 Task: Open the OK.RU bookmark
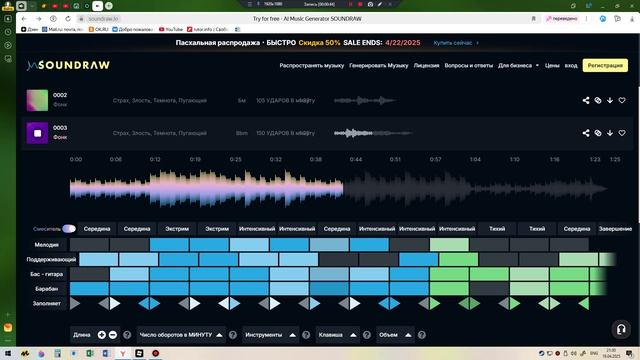tap(98, 29)
